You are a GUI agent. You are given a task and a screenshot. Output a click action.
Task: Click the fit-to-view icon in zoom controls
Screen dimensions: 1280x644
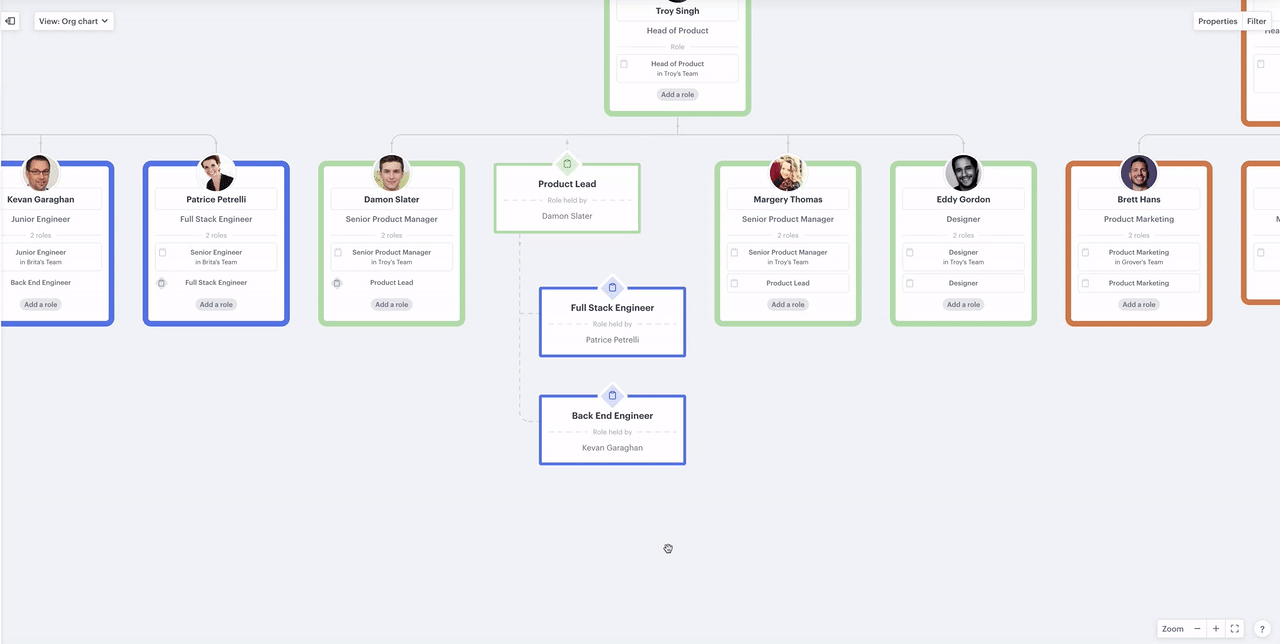(x=1233, y=629)
